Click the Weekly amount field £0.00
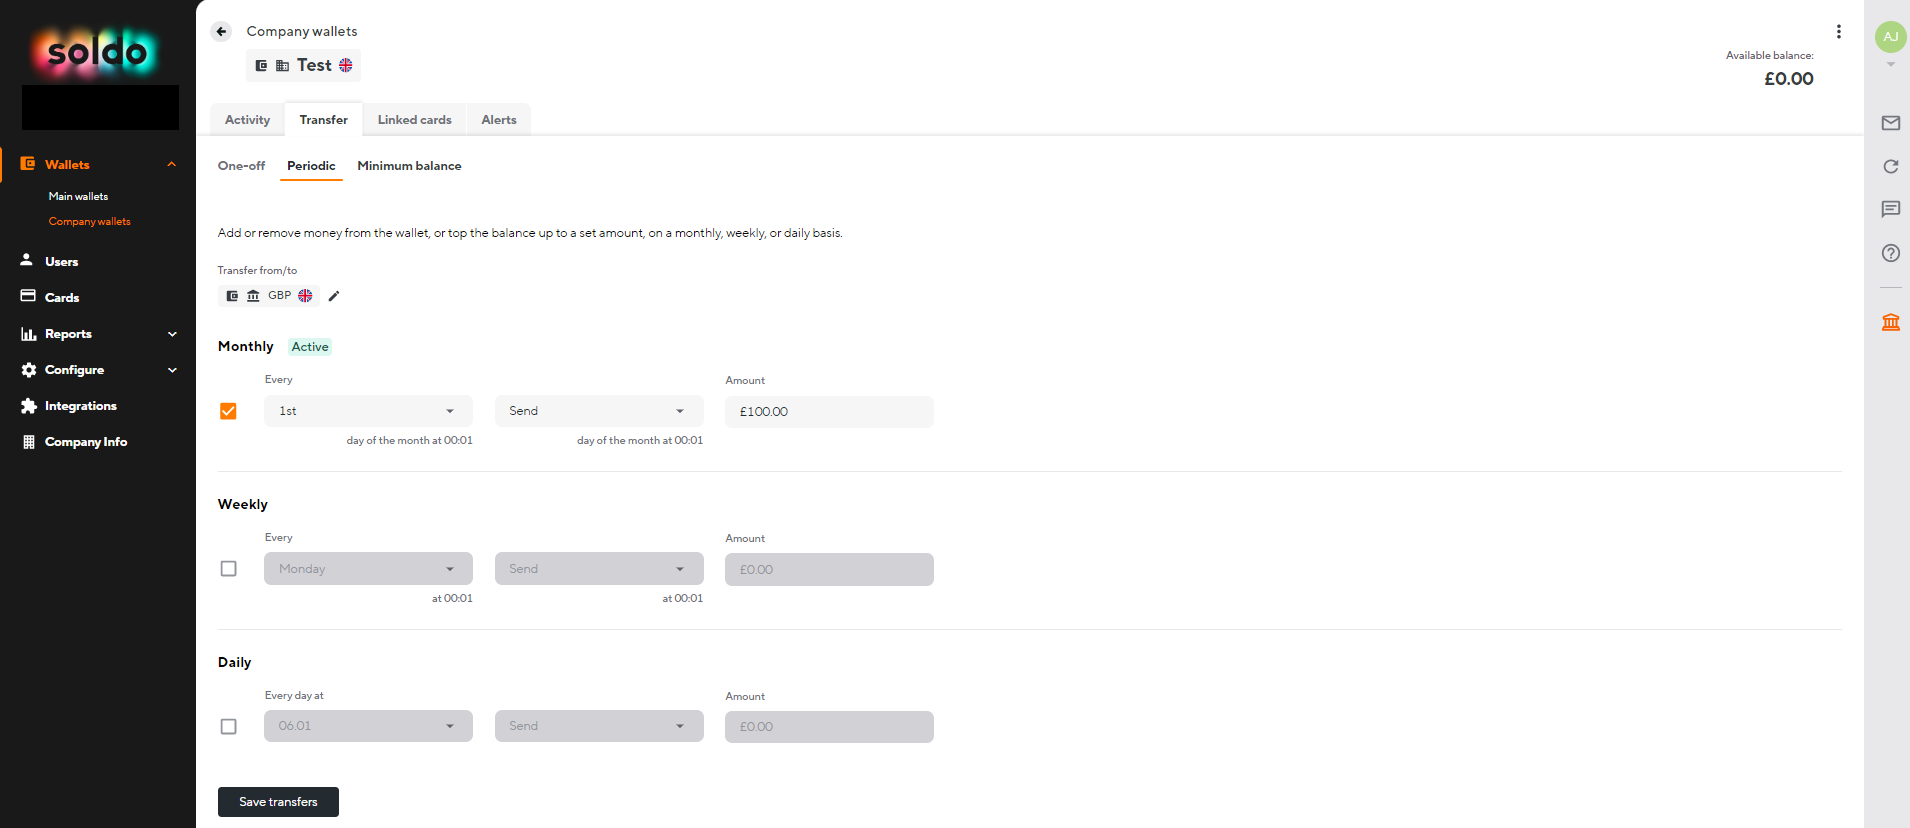Screen dimensions: 1910x828 pyautogui.click(x=829, y=570)
